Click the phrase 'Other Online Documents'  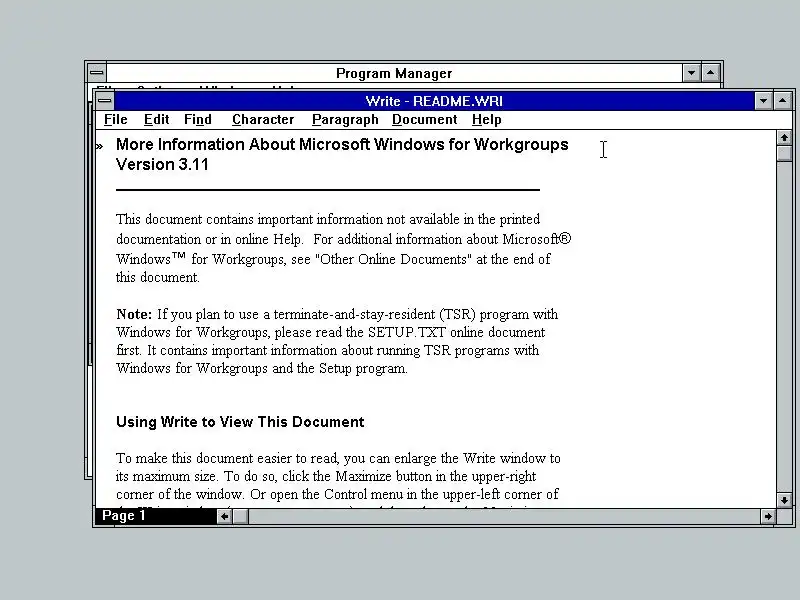(393, 259)
